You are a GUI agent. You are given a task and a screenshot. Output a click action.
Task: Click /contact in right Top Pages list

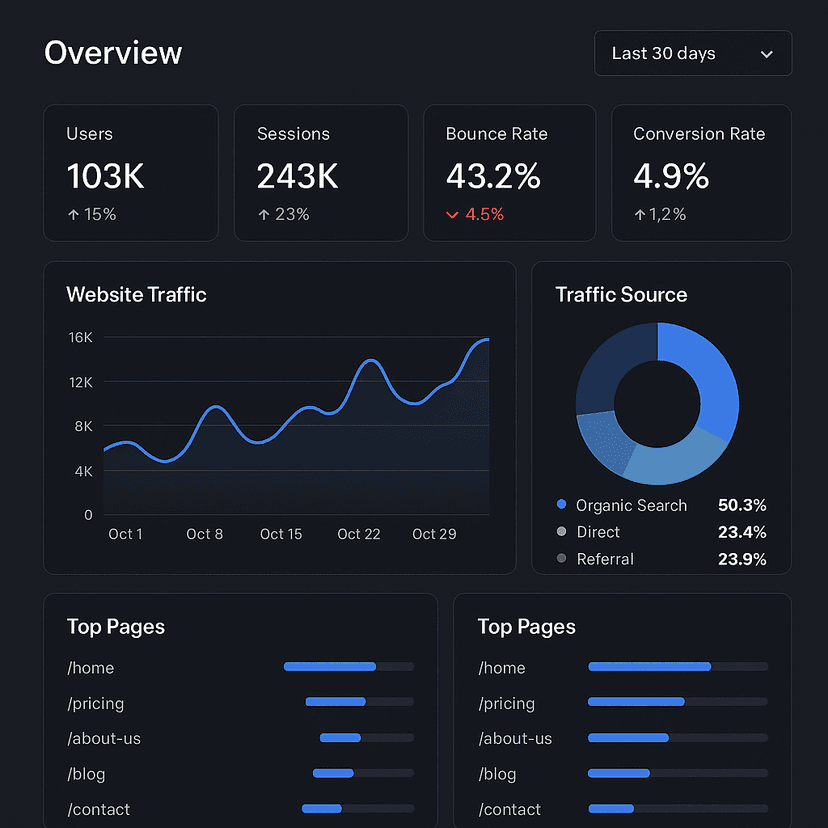510,809
